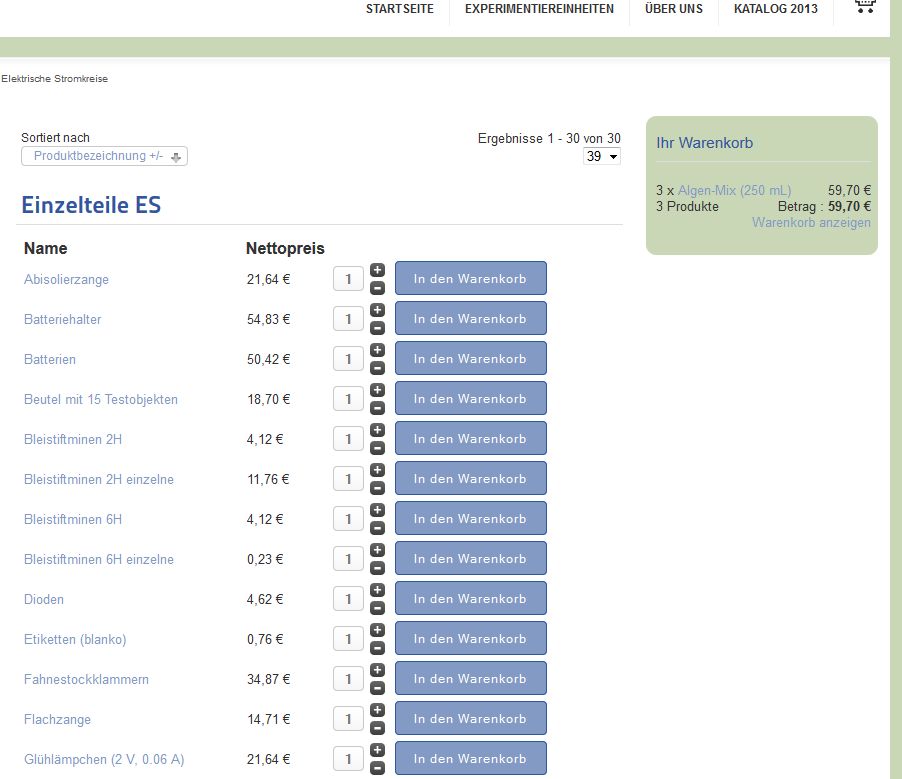The height and width of the screenshot is (779, 902).
Task: Open Experimentiereinheiten menu item
Action: click(x=539, y=9)
